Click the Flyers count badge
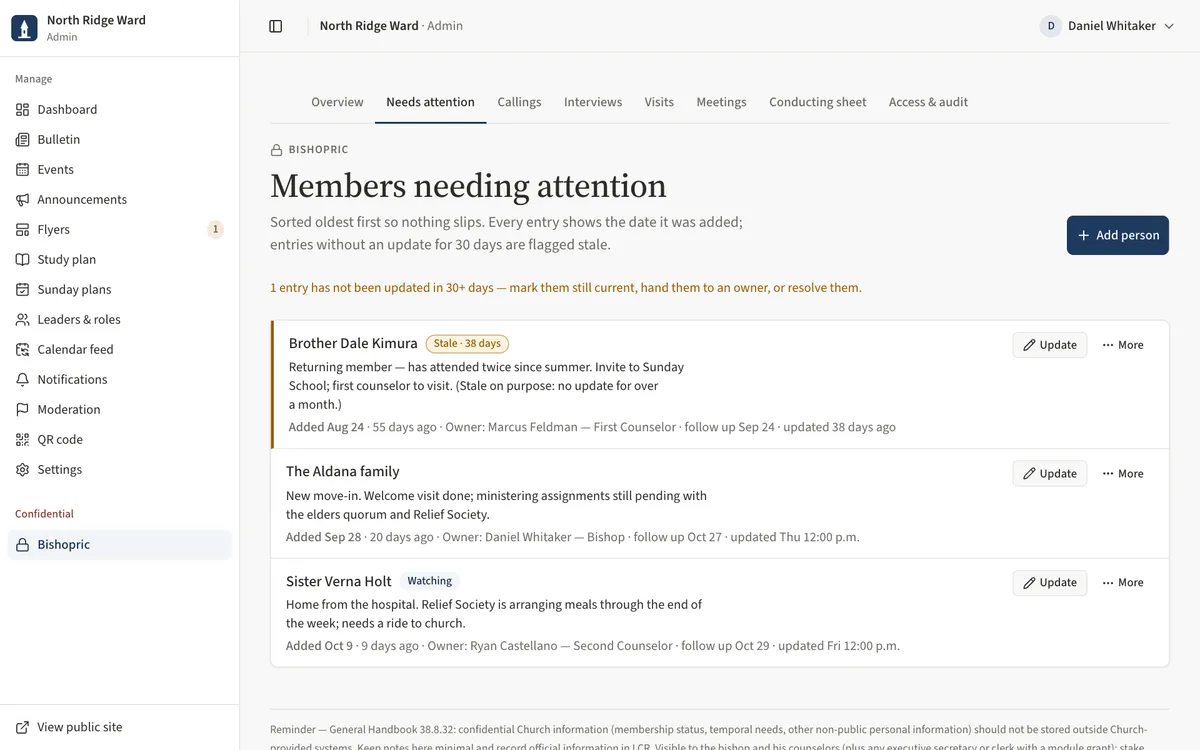The height and width of the screenshot is (750, 1200). tap(215, 229)
